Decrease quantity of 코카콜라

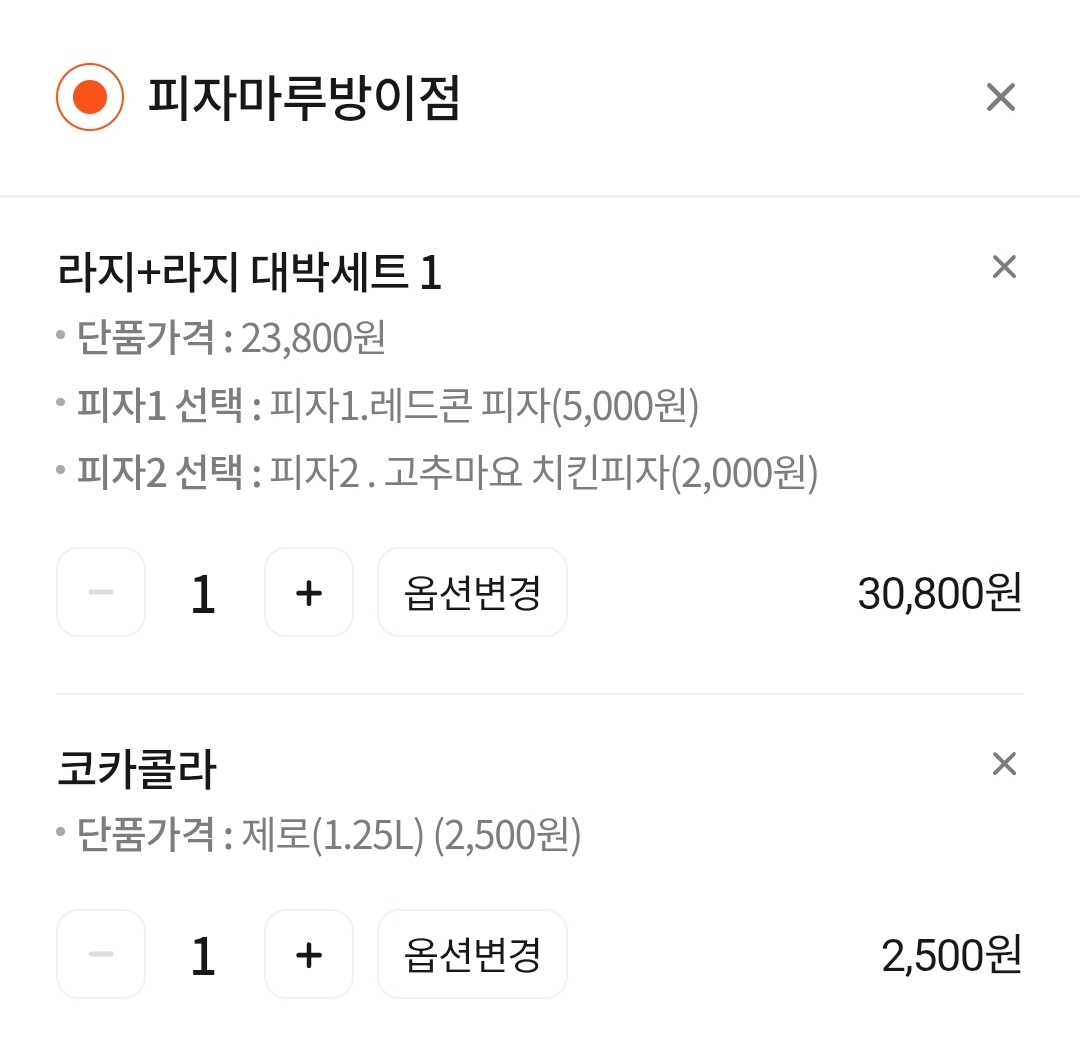101,954
